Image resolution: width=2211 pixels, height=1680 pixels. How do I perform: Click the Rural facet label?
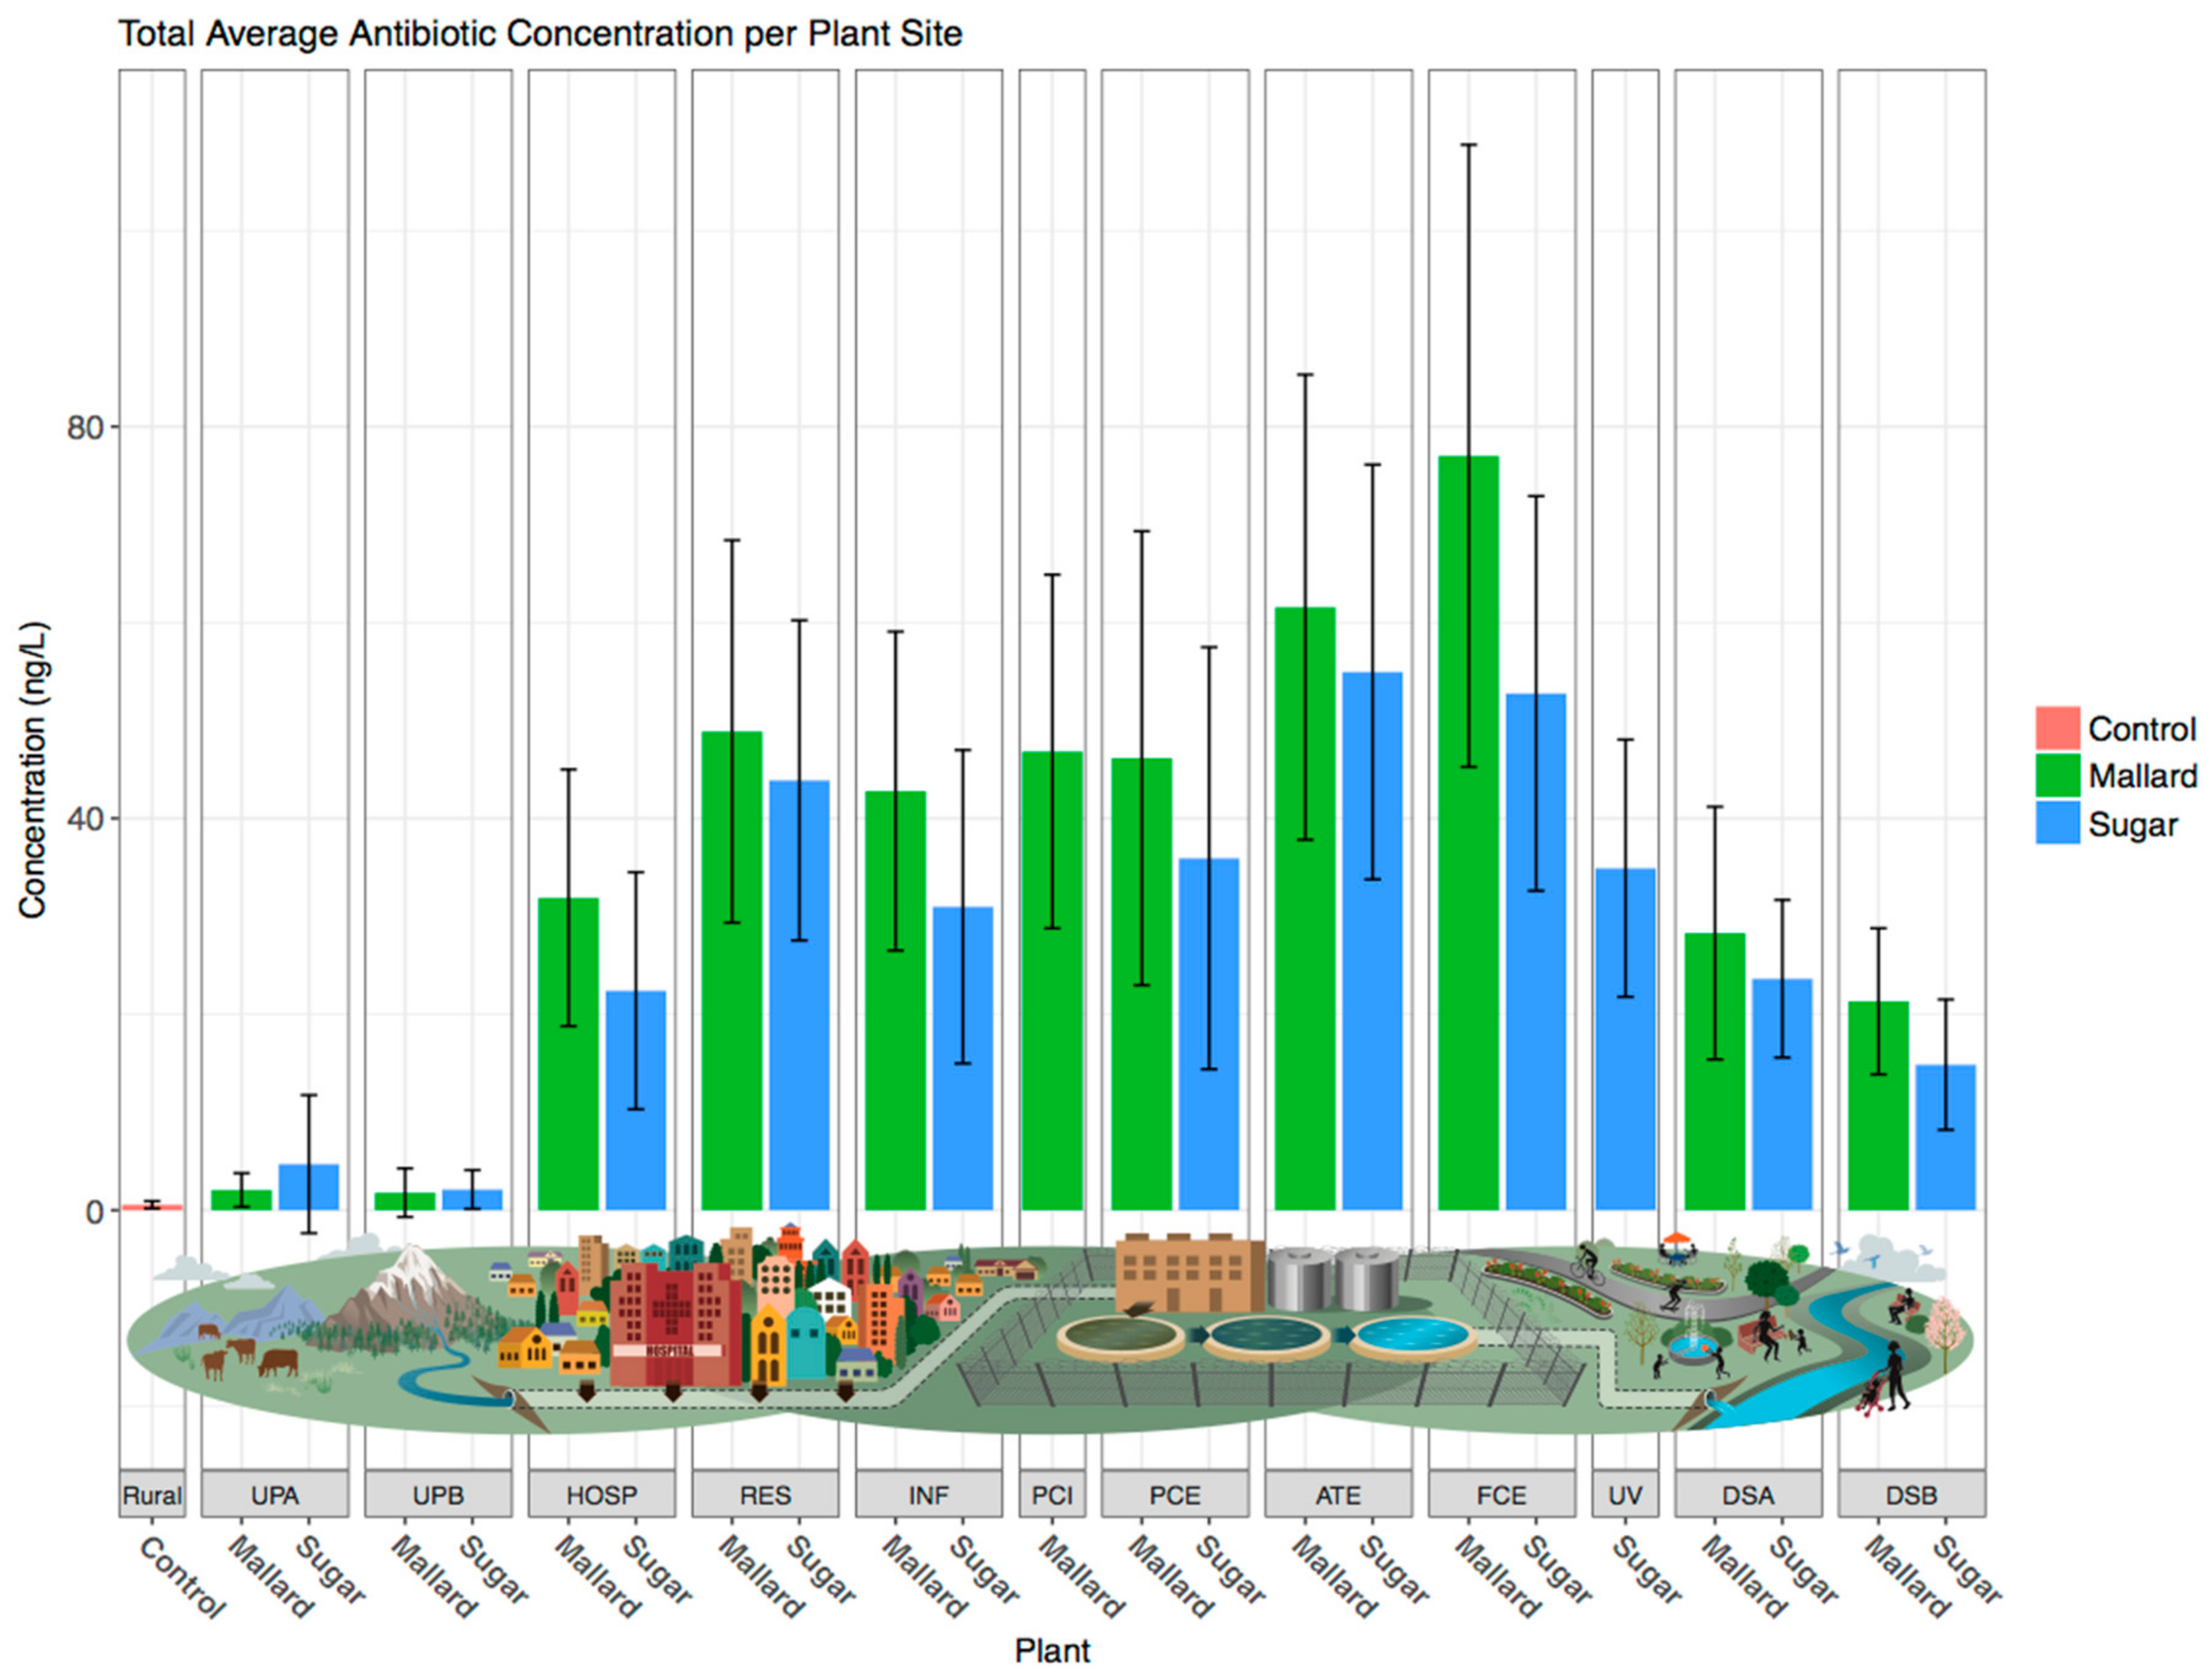152,1495
